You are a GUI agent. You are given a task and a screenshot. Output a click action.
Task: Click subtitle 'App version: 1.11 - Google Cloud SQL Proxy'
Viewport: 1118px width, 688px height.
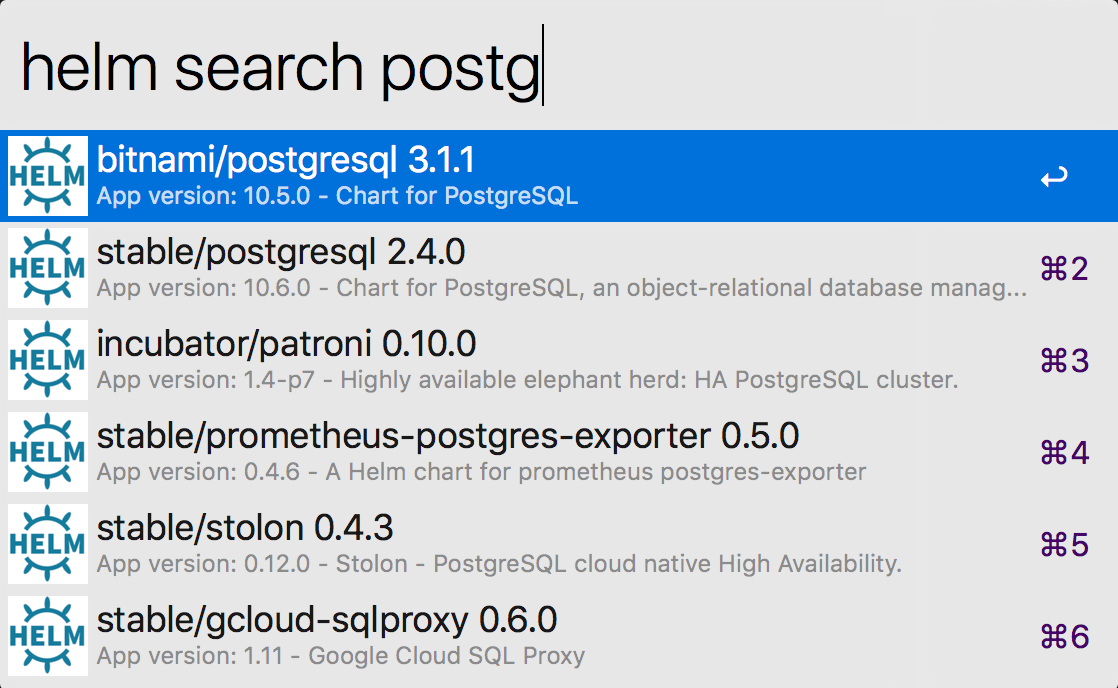(341, 656)
